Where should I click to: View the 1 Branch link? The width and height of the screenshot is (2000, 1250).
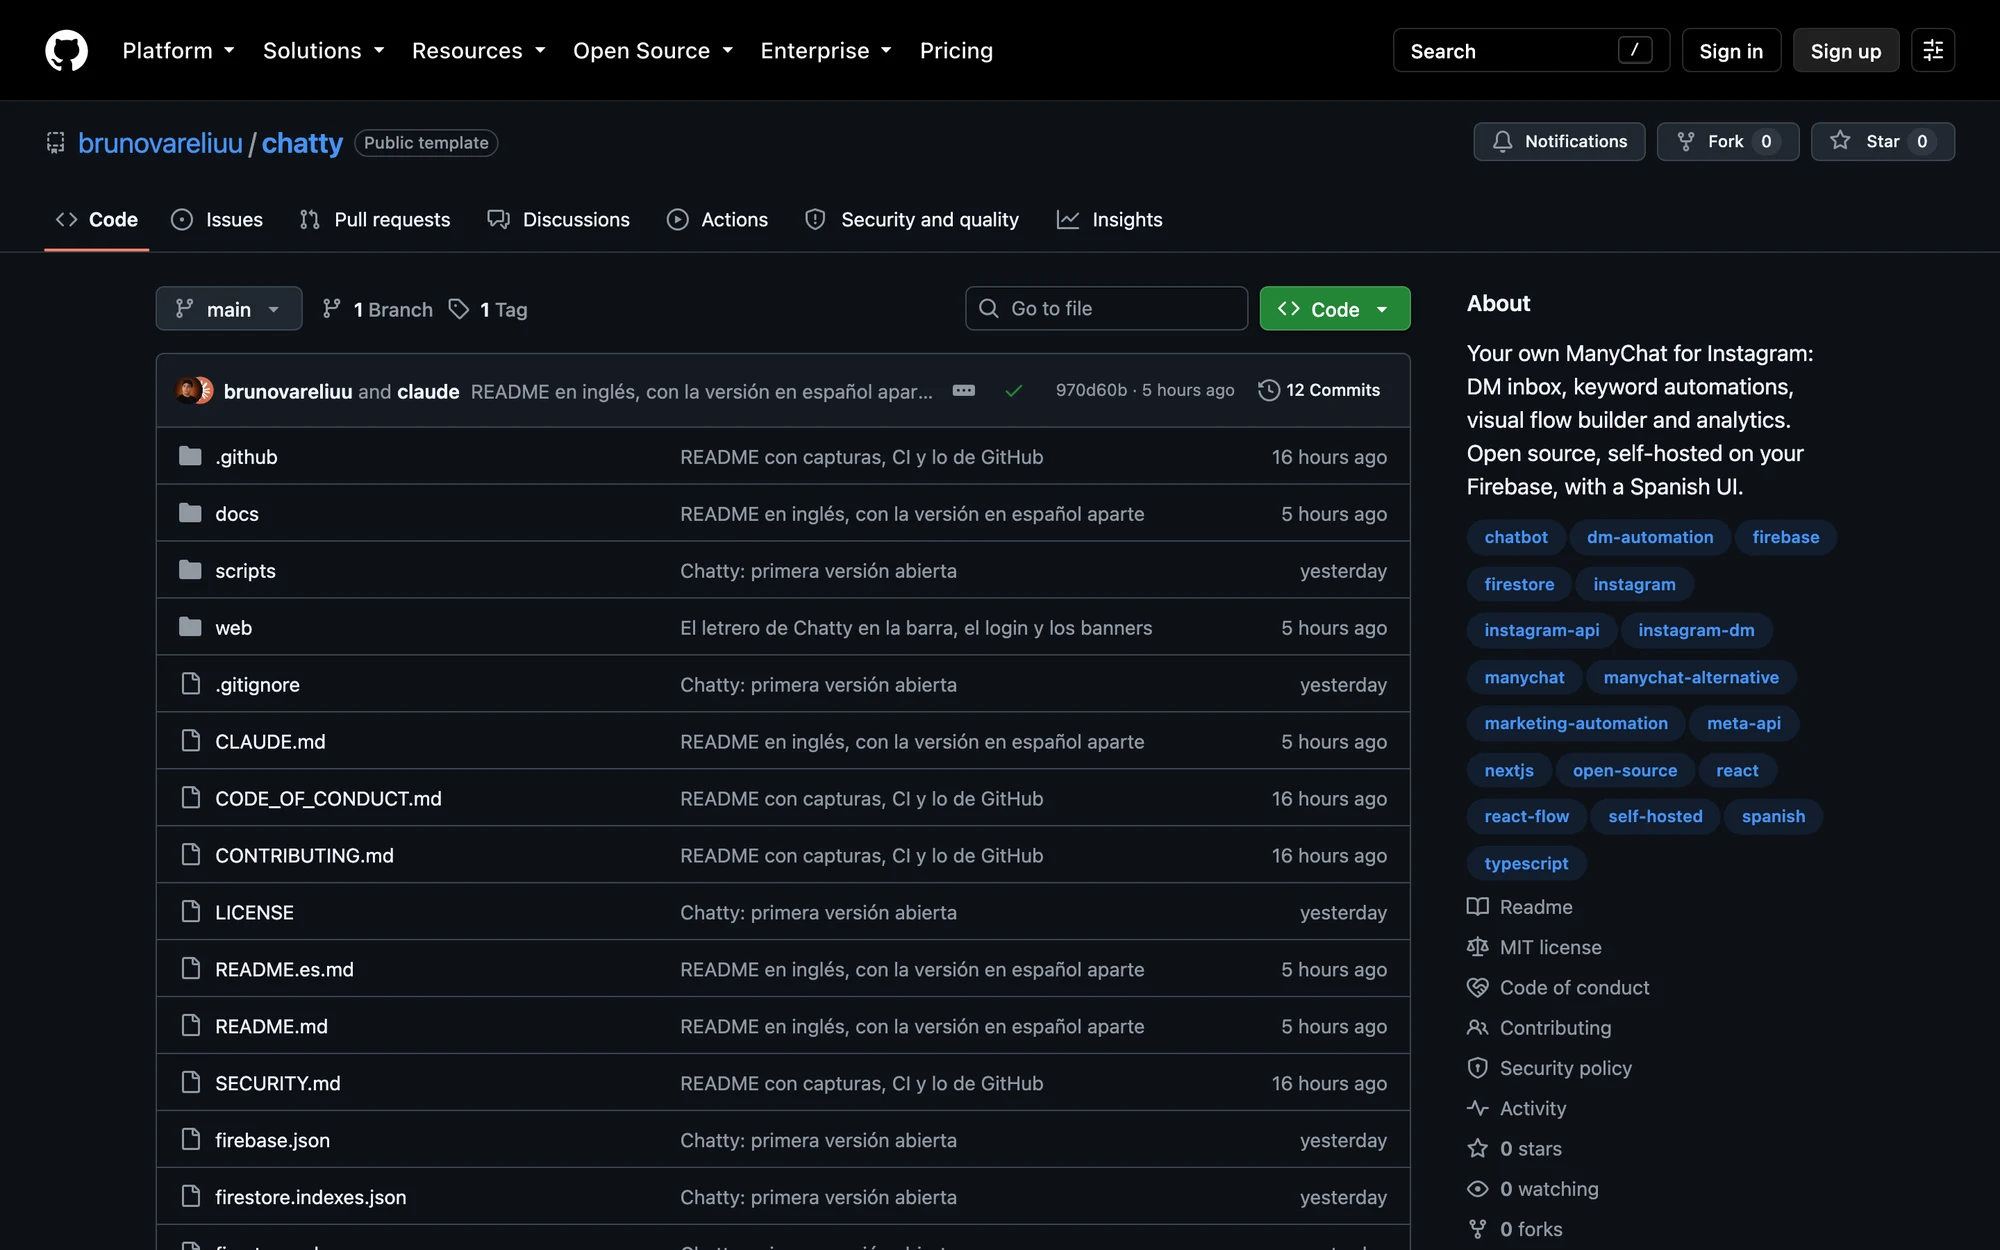[x=378, y=309]
